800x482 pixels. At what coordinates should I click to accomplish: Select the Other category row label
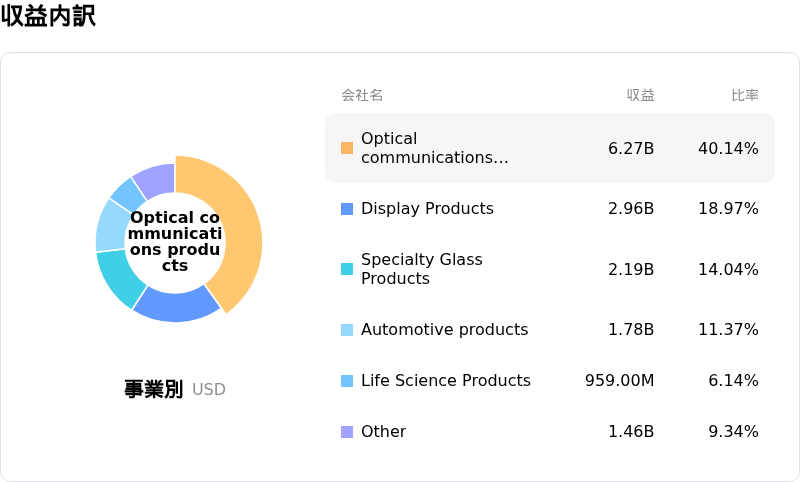(383, 432)
